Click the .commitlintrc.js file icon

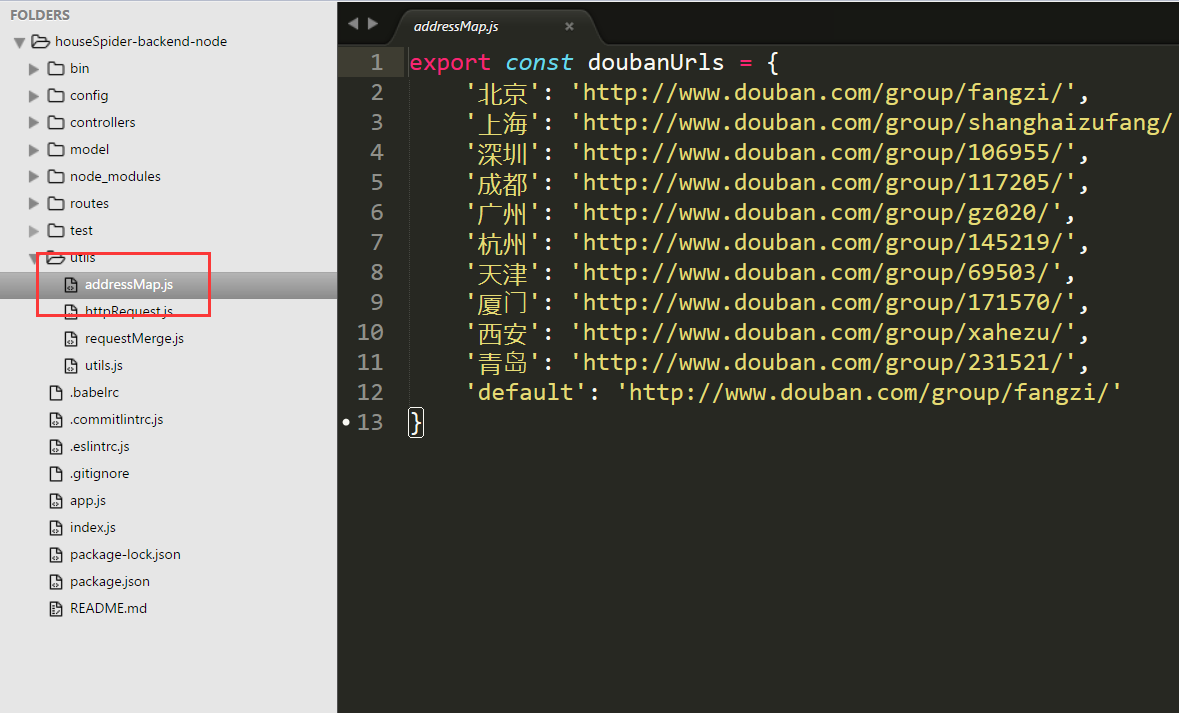coord(56,420)
